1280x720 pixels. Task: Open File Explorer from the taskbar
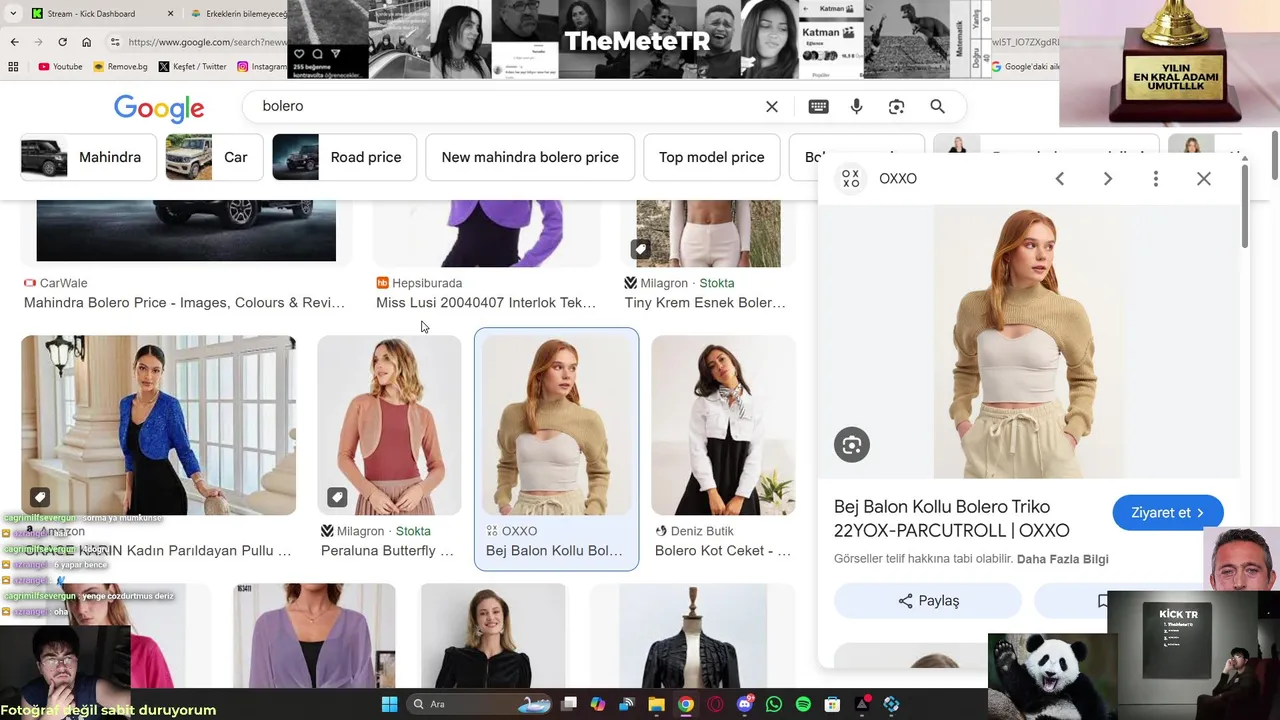(x=656, y=704)
